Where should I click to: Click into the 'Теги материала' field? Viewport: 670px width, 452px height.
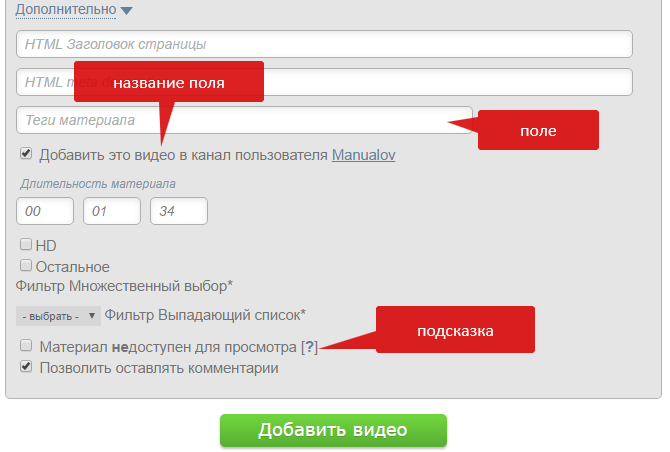point(244,120)
